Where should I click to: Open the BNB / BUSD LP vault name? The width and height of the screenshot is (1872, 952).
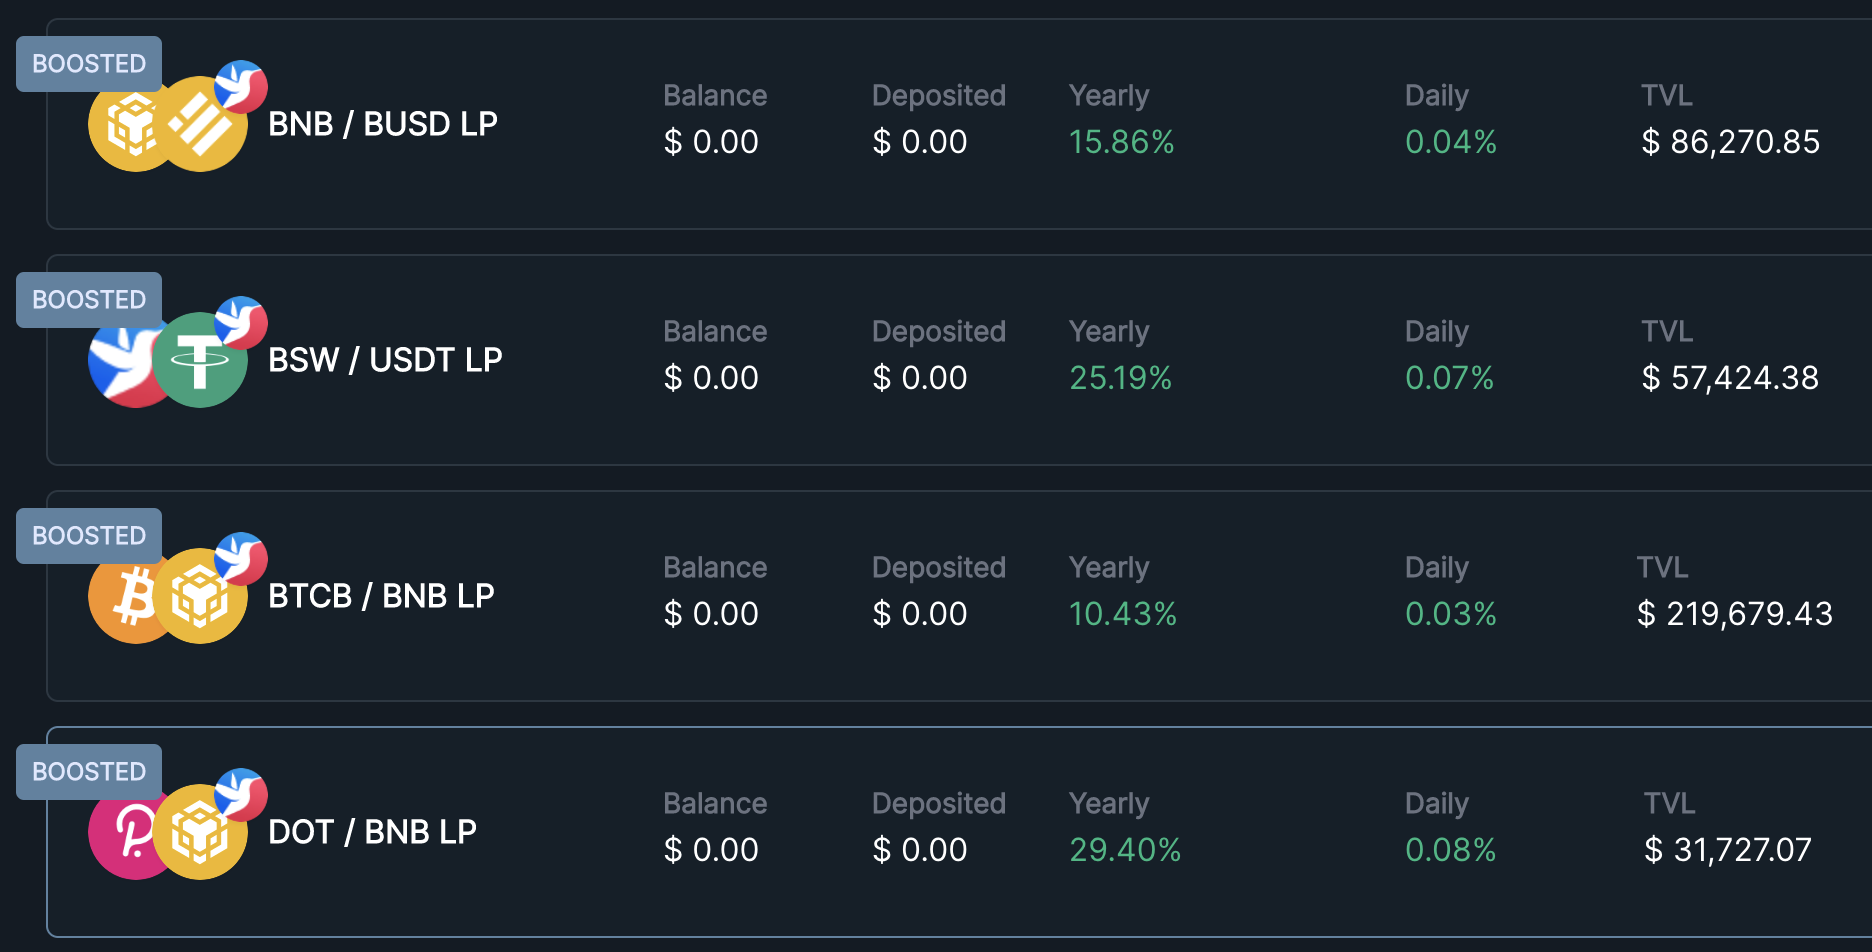[x=383, y=124]
